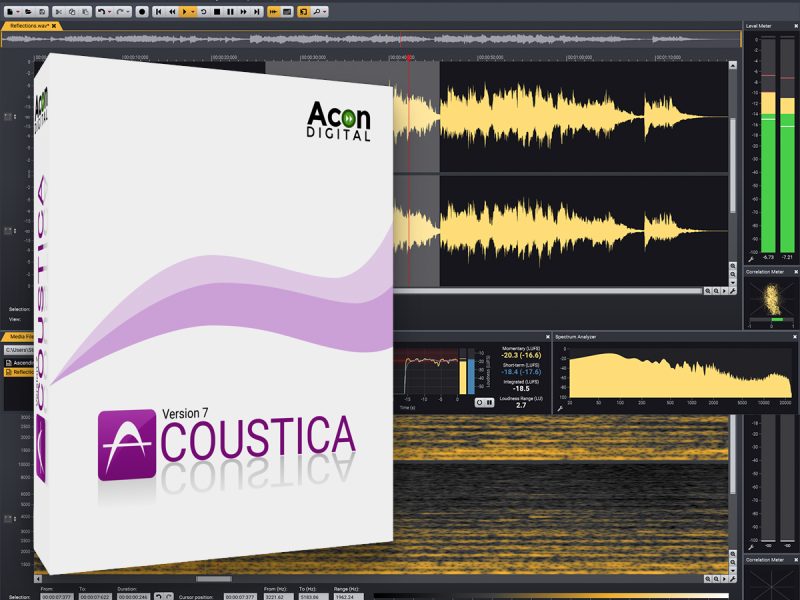The width and height of the screenshot is (800, 600).
Task: Click the Rewind button in the transport
Action: click(x=172, y=11)
